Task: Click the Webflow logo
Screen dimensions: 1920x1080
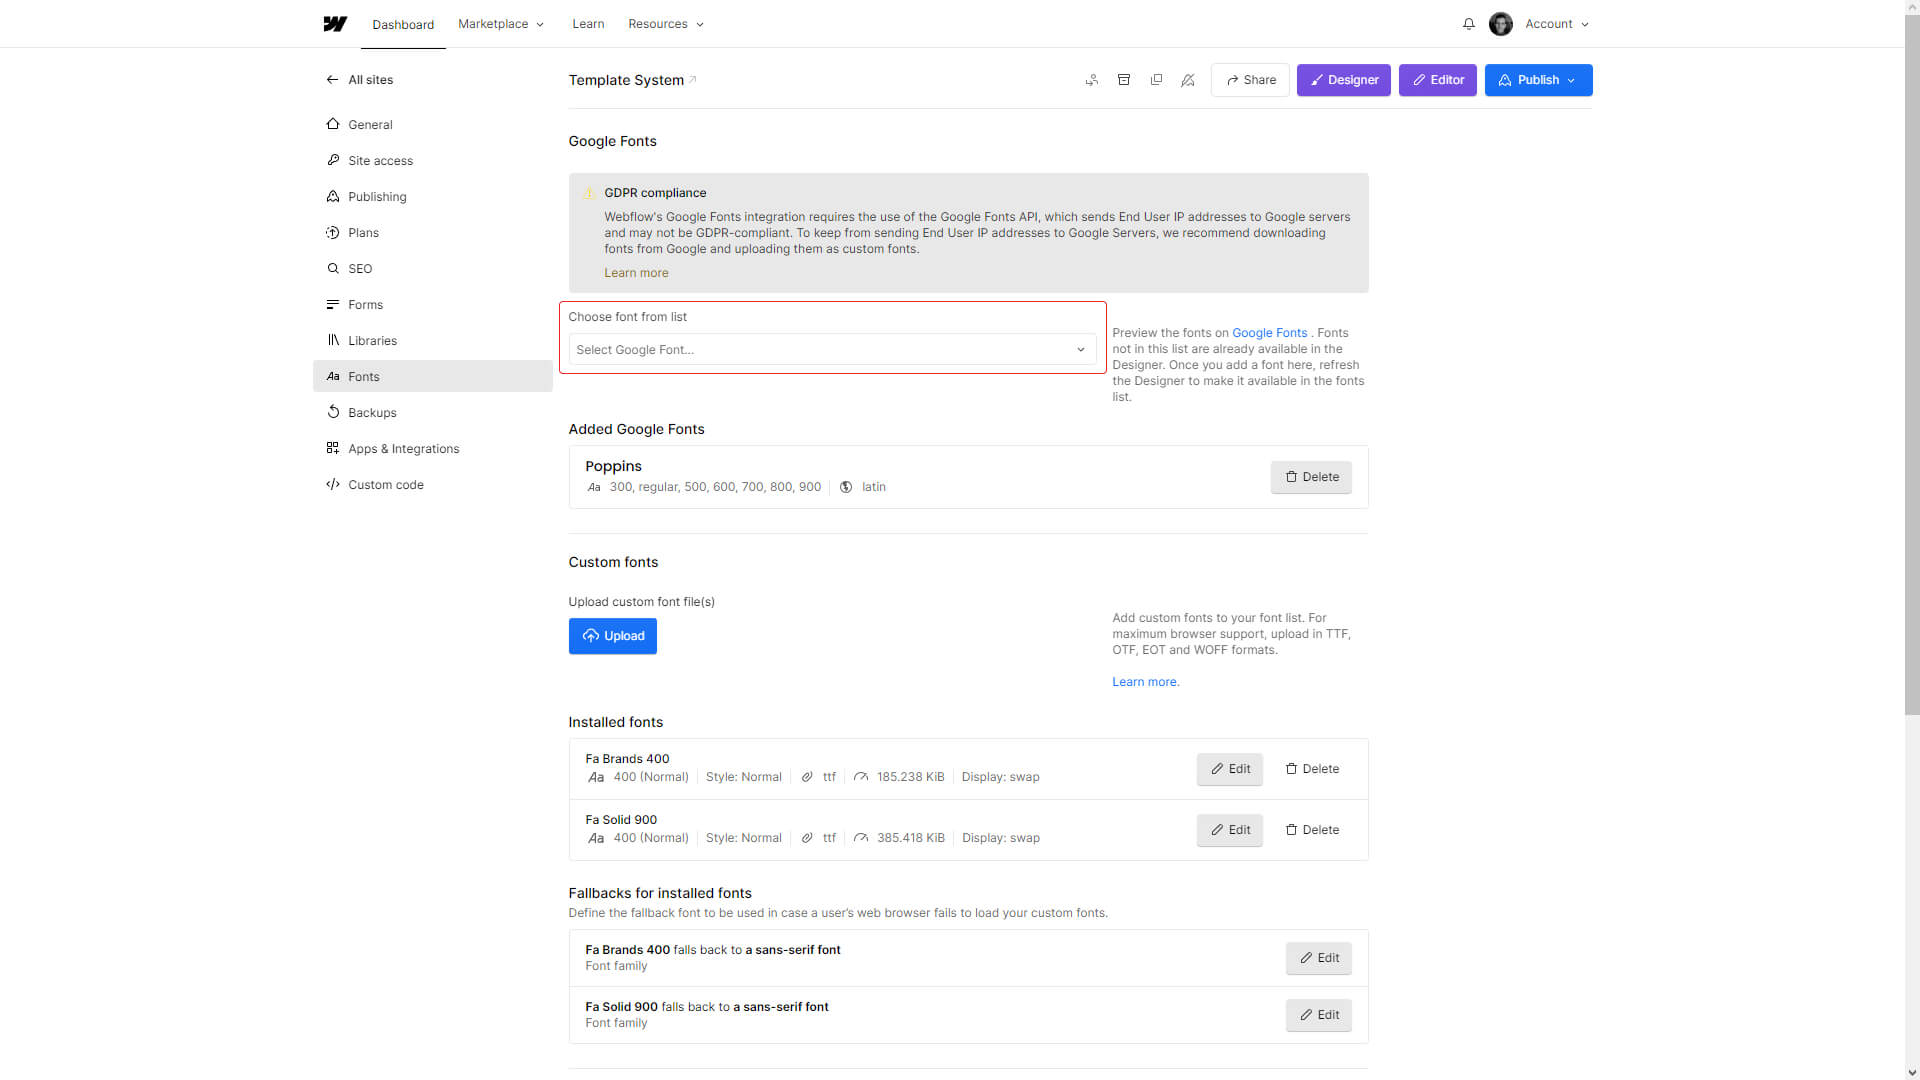Action: coord(335,24)
